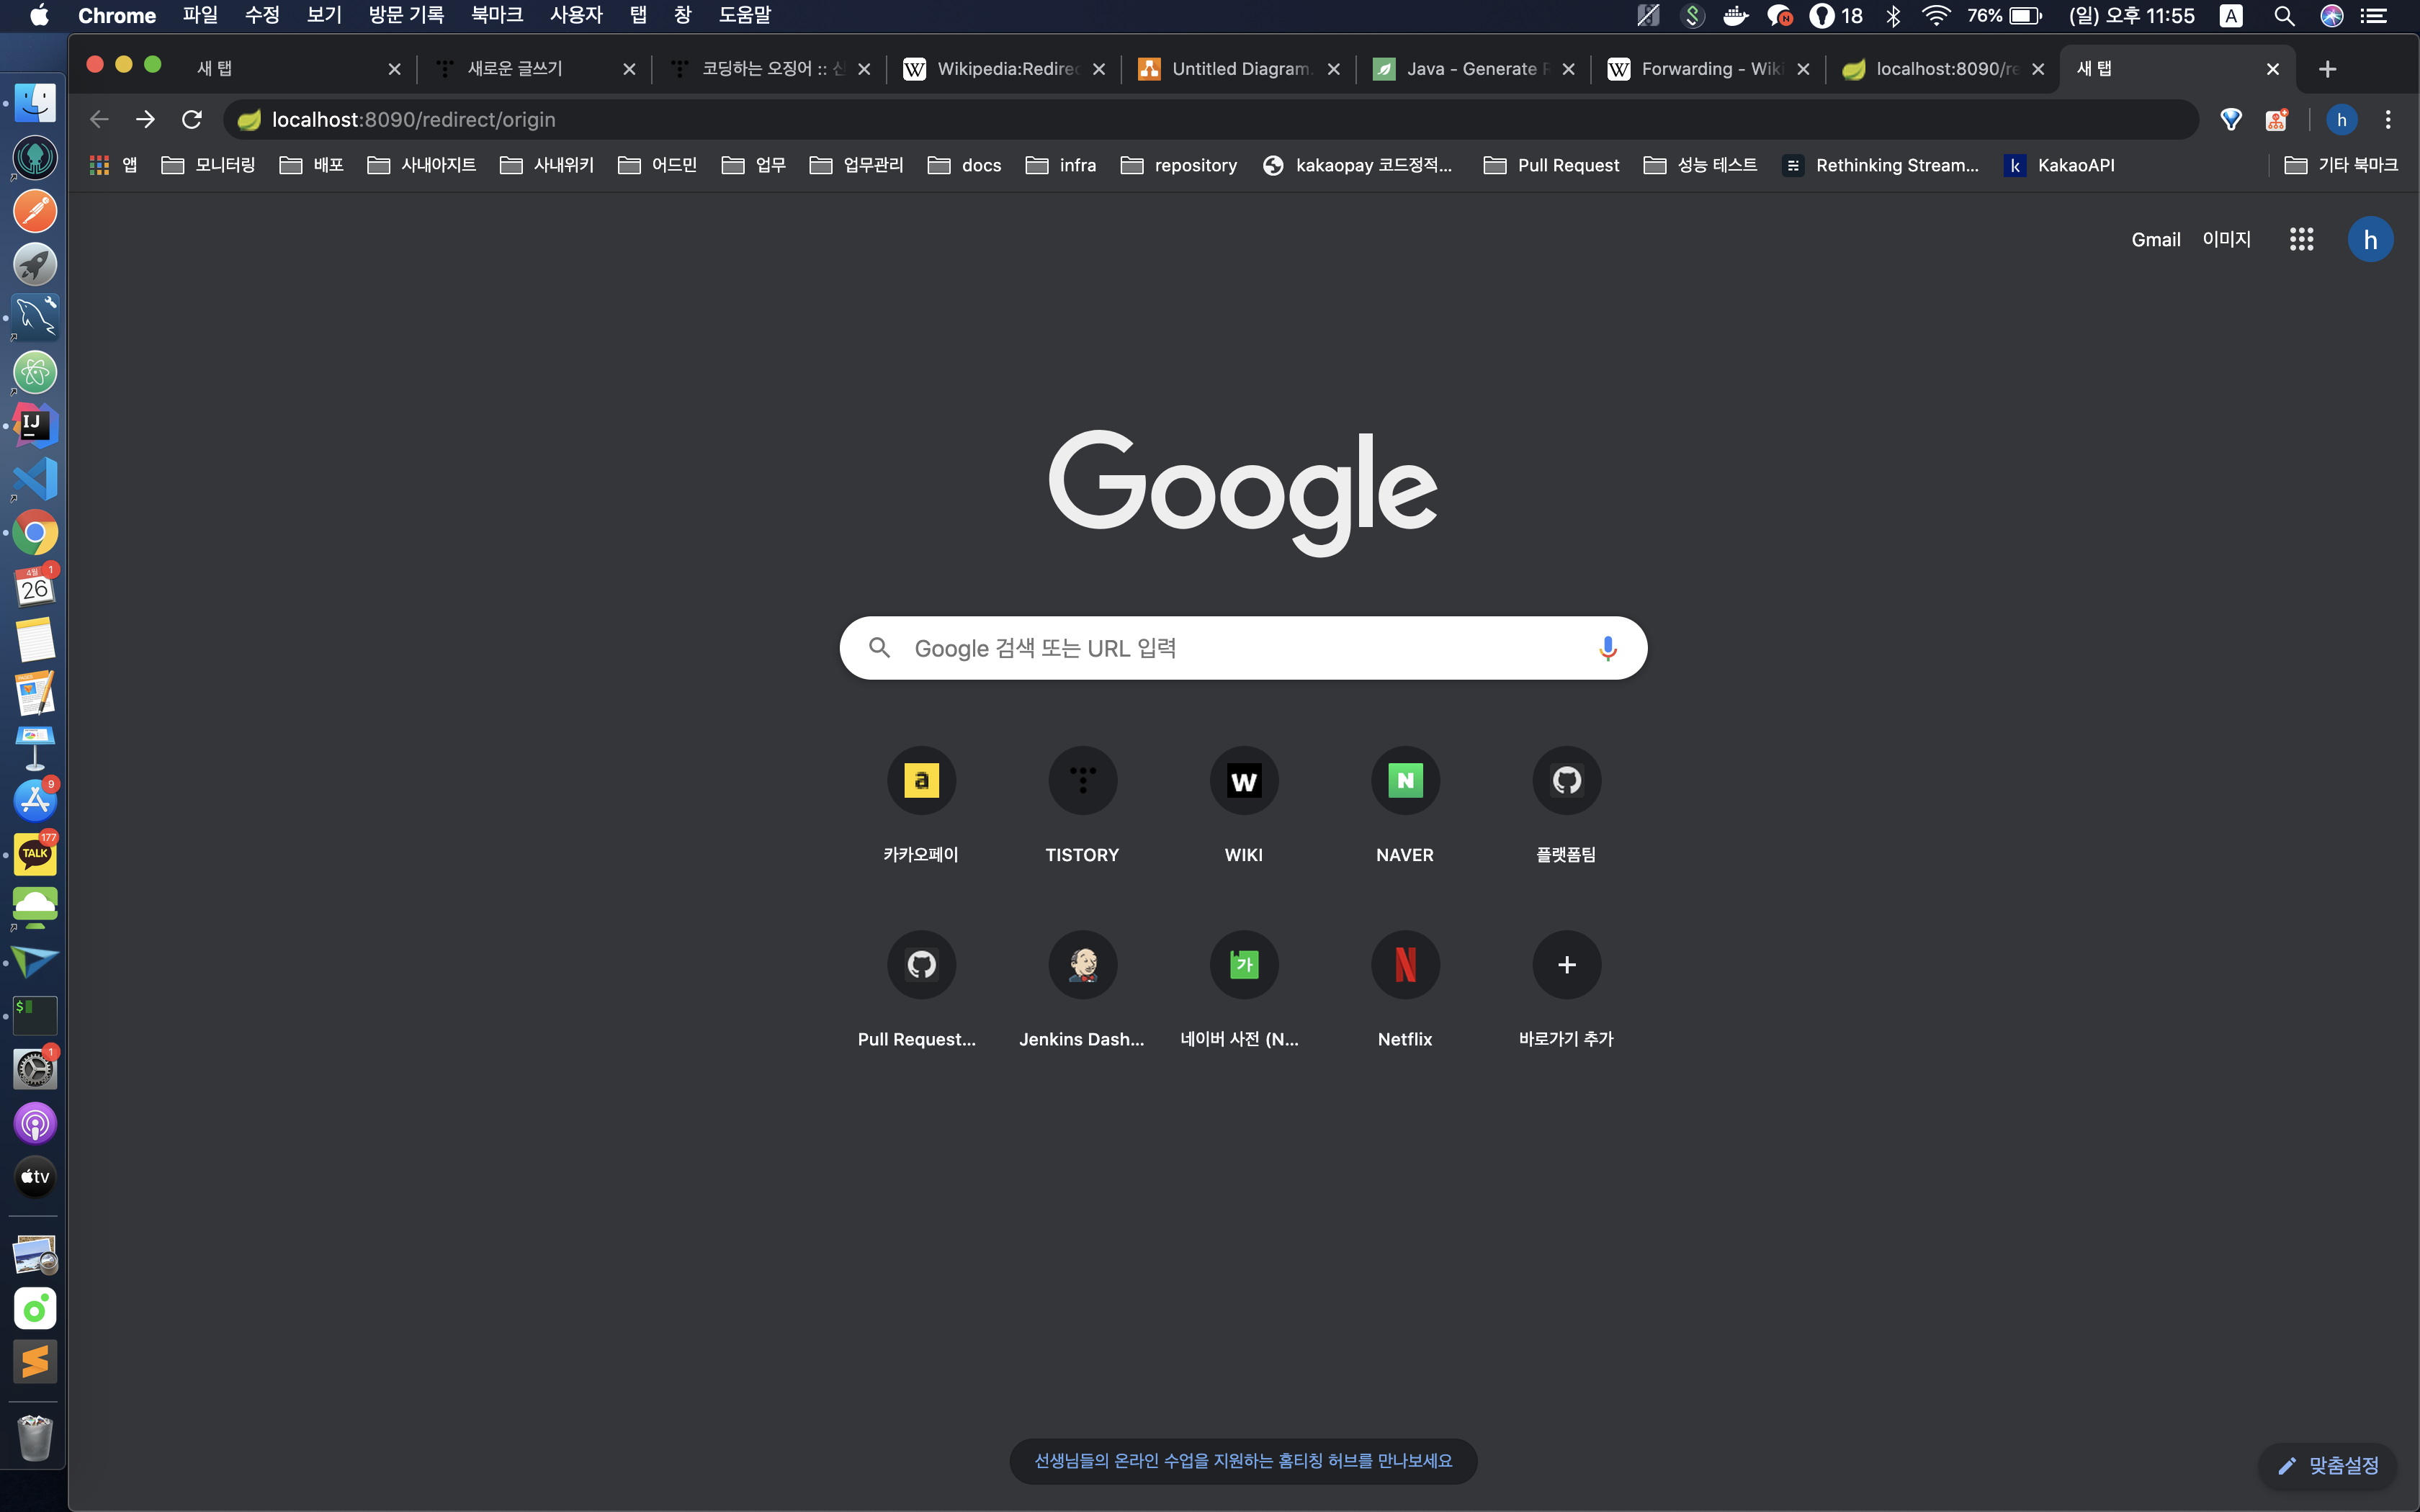Open the 북마크 menu in menu bar
This screenshot has height=1512, width=2420.
(x=497, y=15)
